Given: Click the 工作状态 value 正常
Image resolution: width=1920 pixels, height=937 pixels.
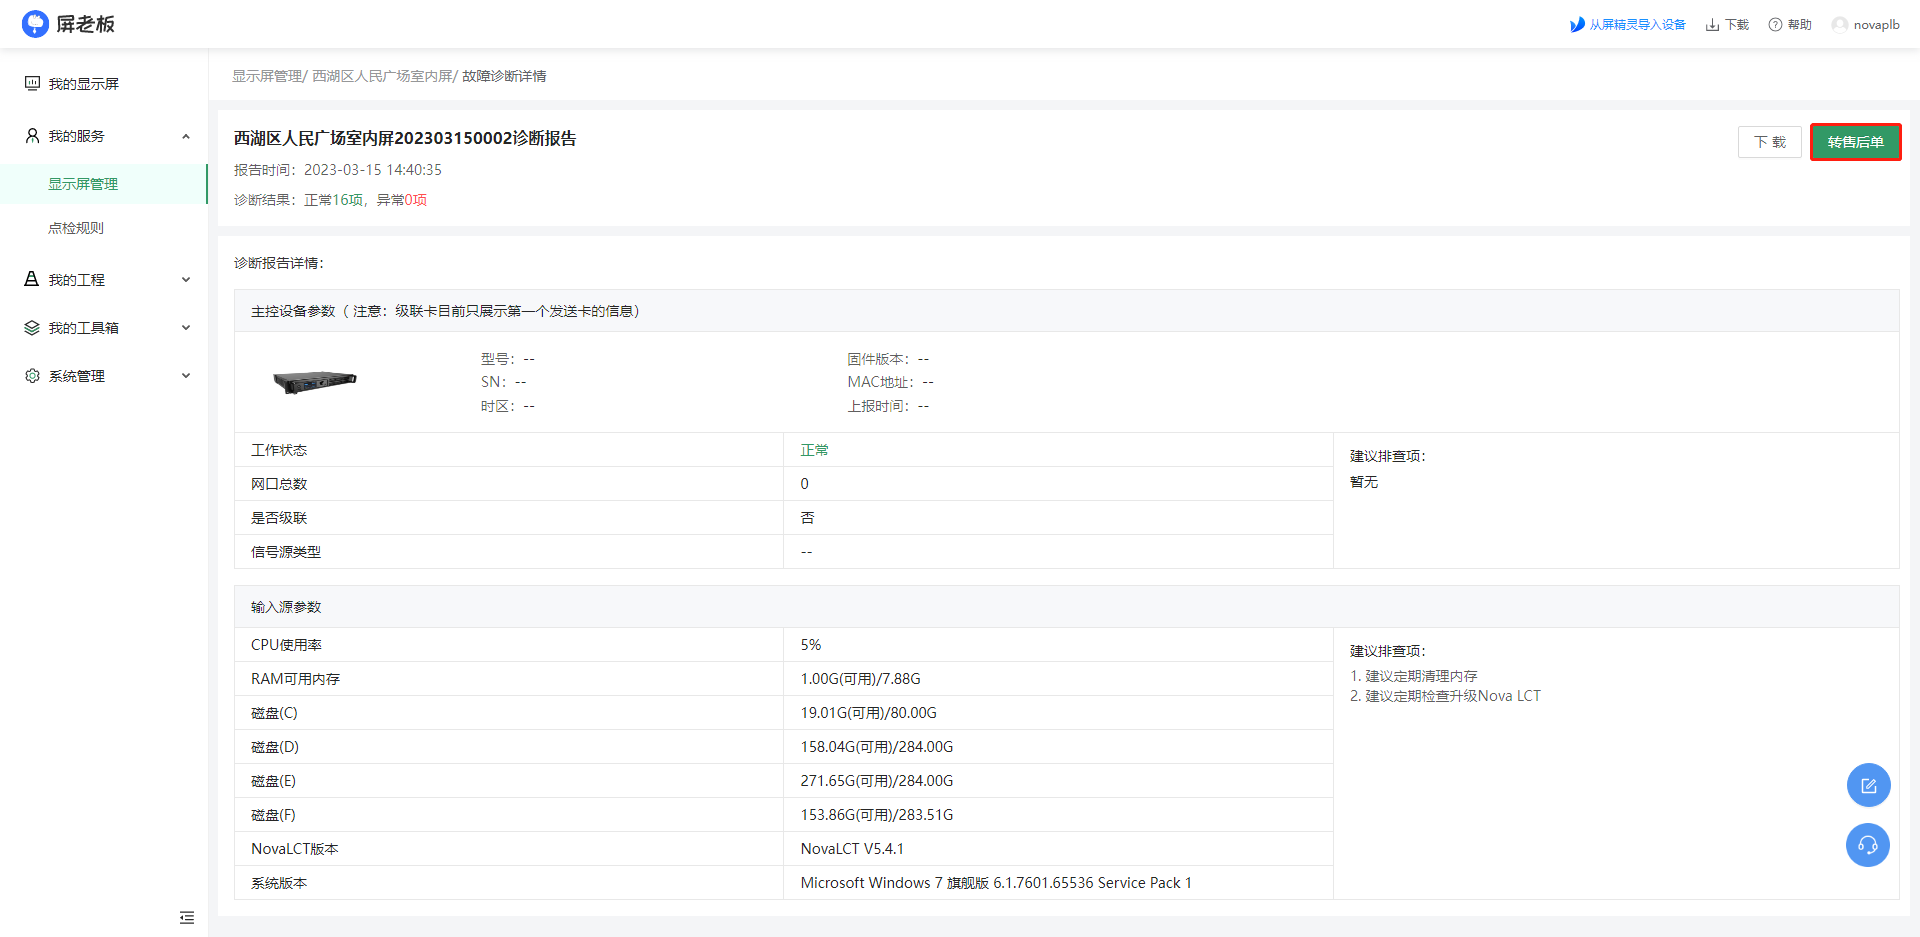Looking at the screenshot, I should tap(814, 450).
